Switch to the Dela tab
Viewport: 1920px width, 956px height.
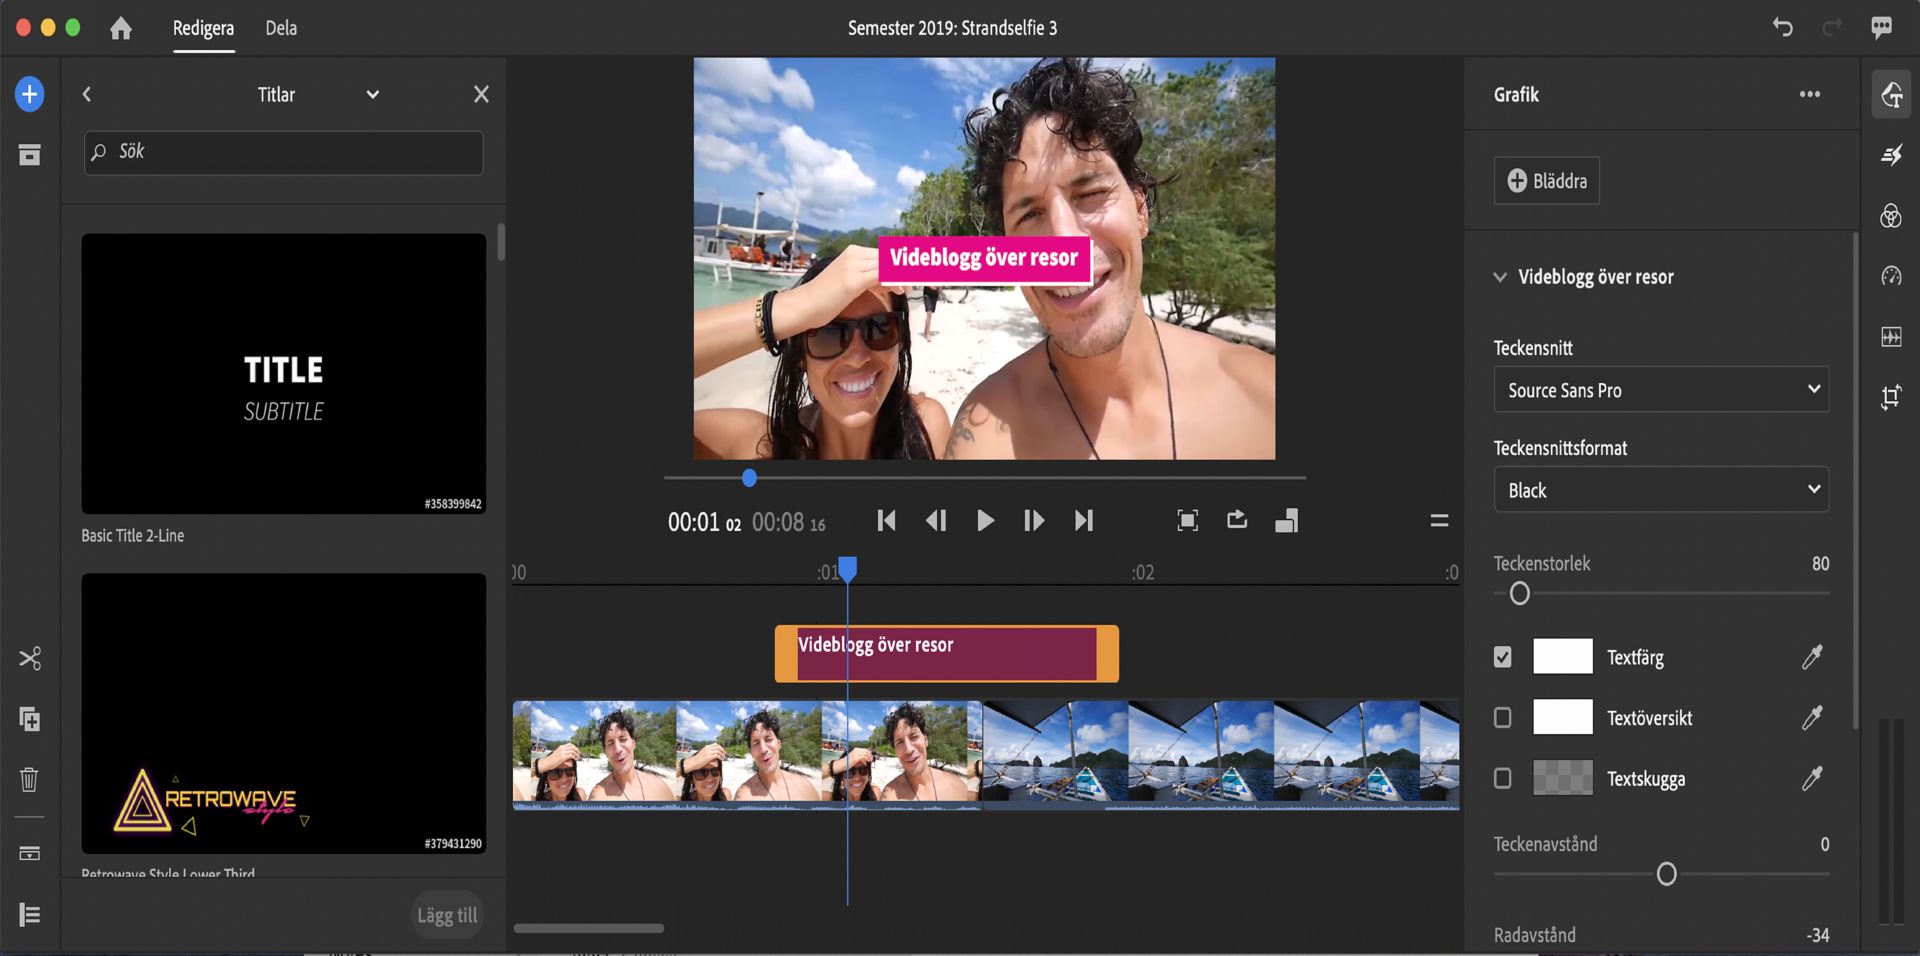pyautogui.click(x=281, y=28)
